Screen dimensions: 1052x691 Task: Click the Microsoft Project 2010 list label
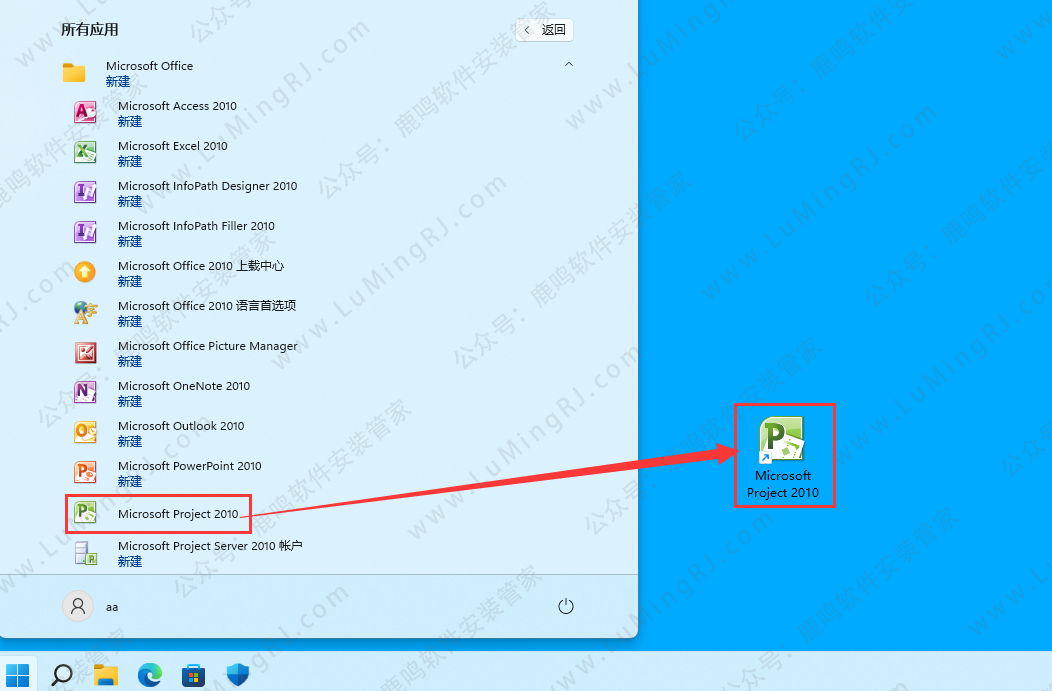[178, 514]
